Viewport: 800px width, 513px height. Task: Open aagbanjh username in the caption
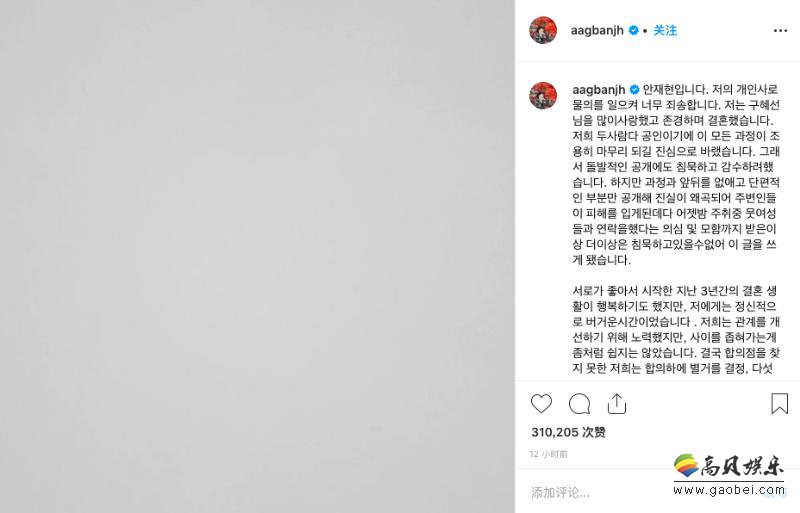click(x=598, y=90)
